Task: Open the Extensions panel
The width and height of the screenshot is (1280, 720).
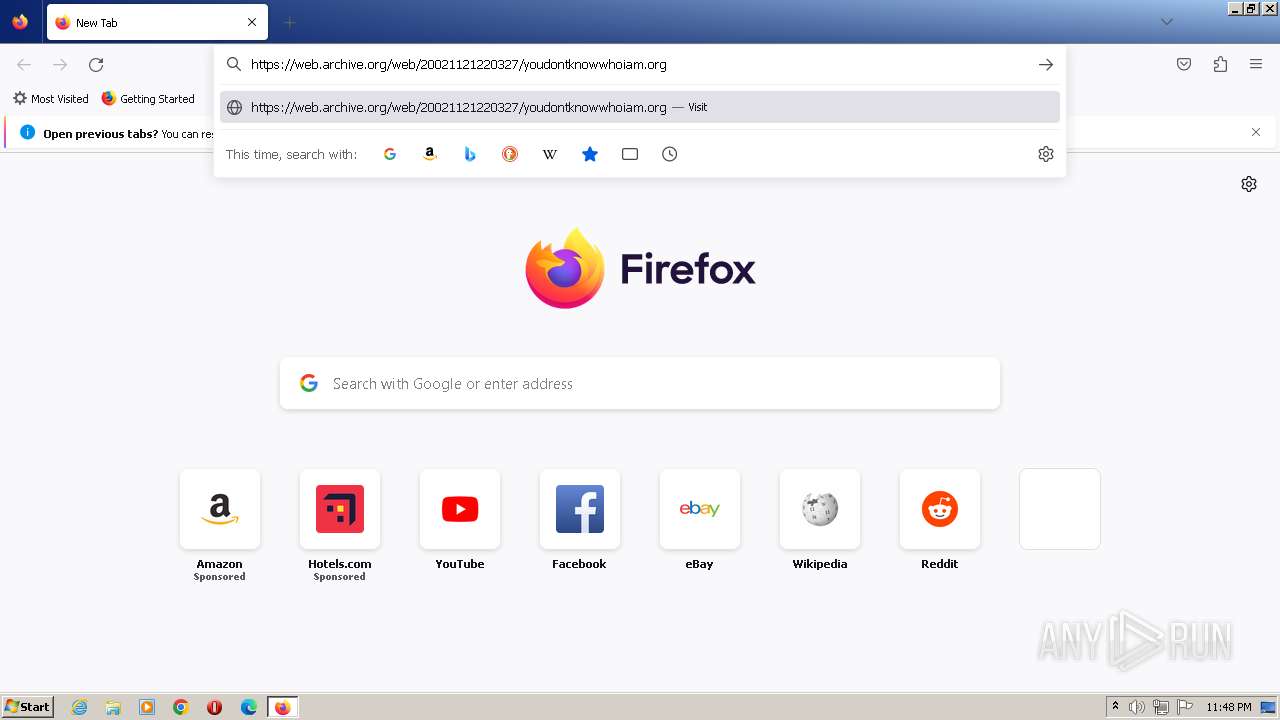Action: (x=1220, y=65)
